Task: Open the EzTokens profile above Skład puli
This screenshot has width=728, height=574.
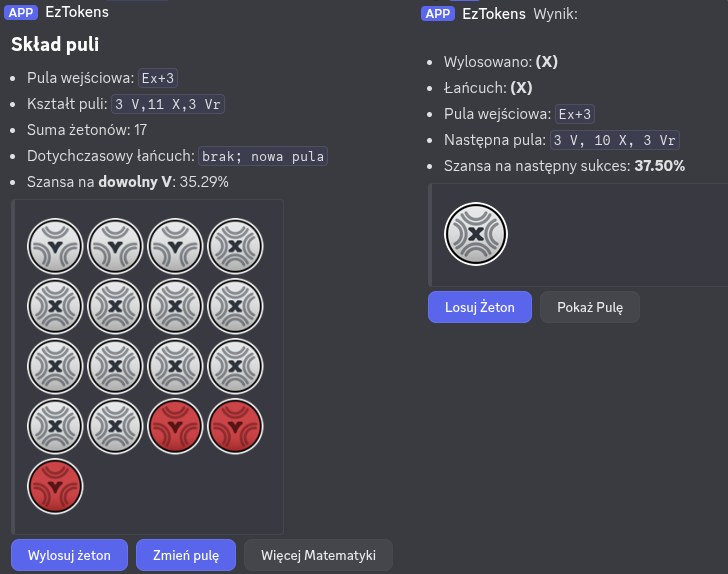Action: tap(77, 12)
